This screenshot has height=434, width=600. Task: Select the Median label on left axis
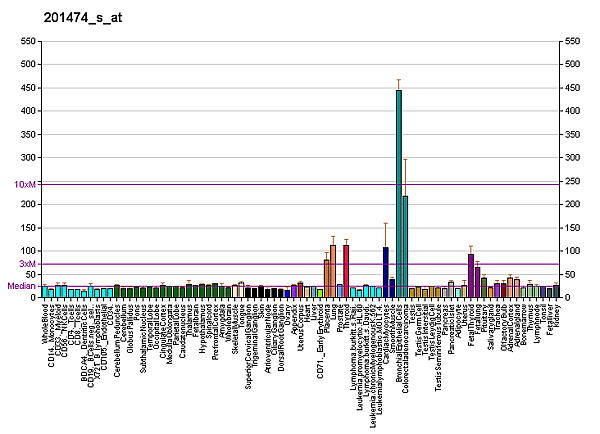pos(22,286)
